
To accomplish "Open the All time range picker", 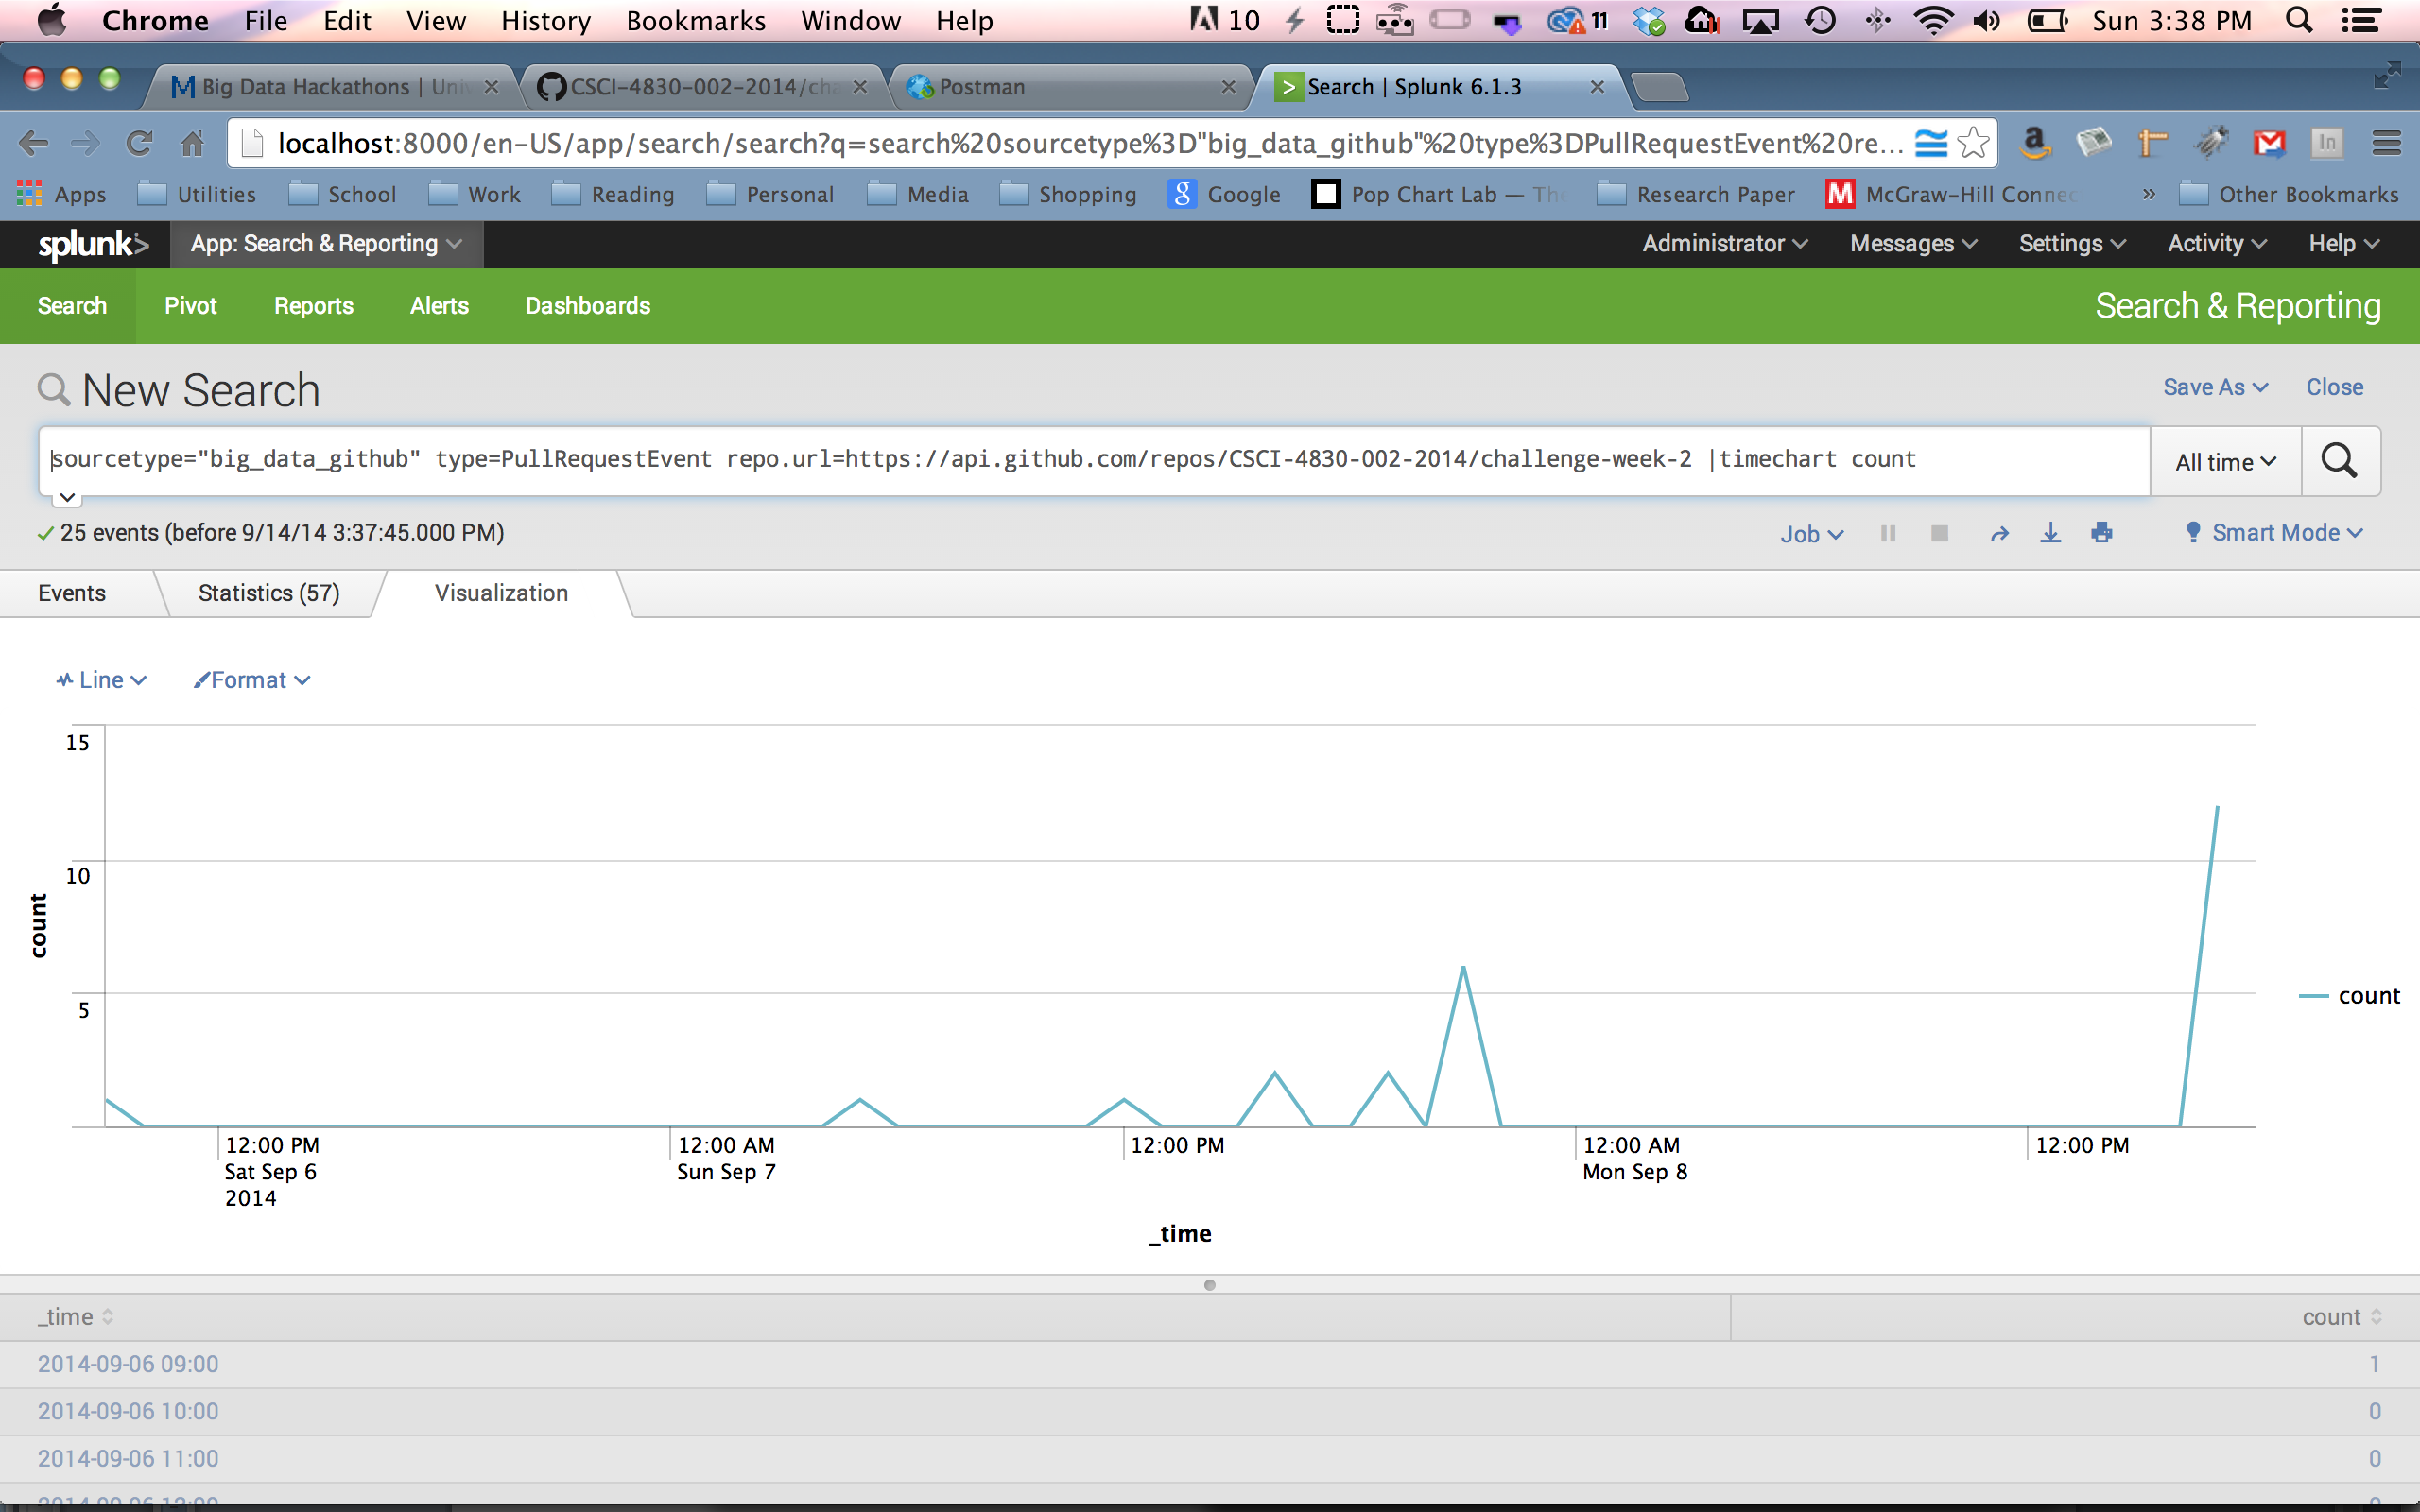I will click(2225, 462).
